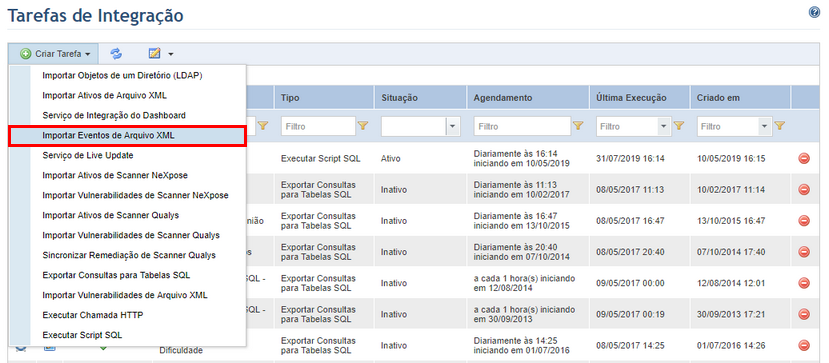The image size is (829, 363).
Task: Delete the task created 10/02/2017 11:14
Action: tap(804, 189)
